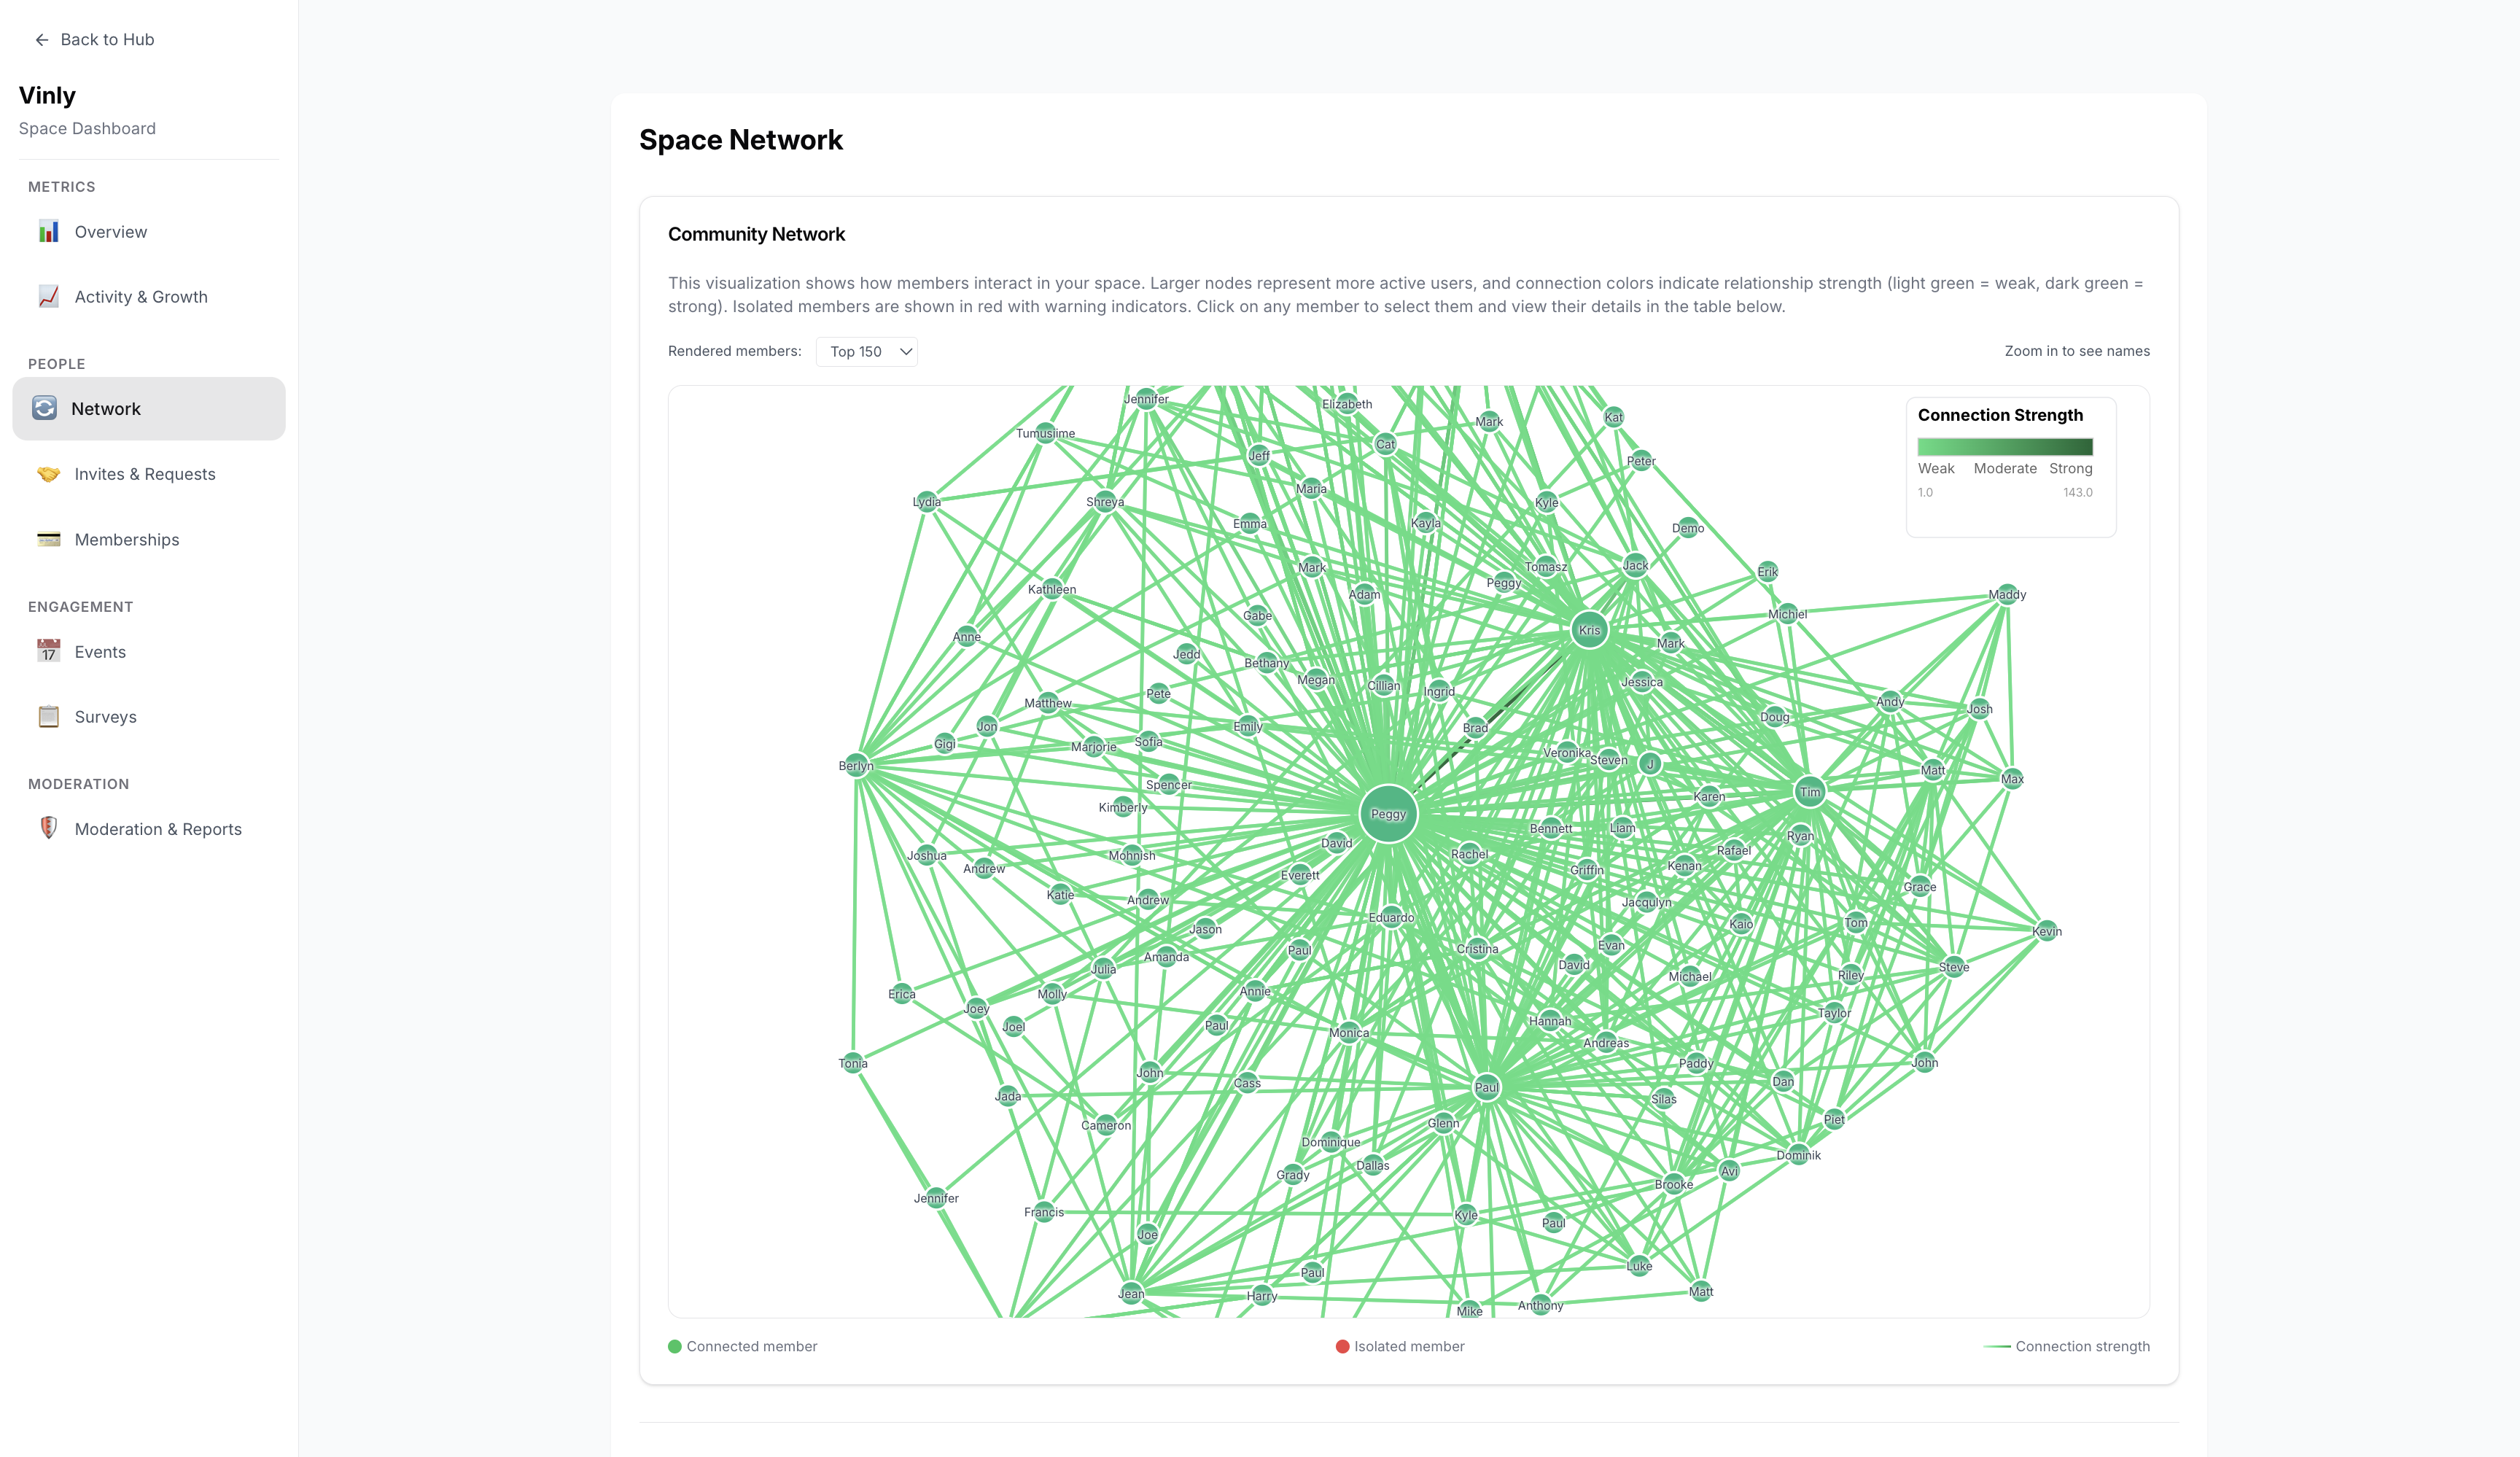Go to the Surveys section
The image size is (2520, 1457).
149,717
